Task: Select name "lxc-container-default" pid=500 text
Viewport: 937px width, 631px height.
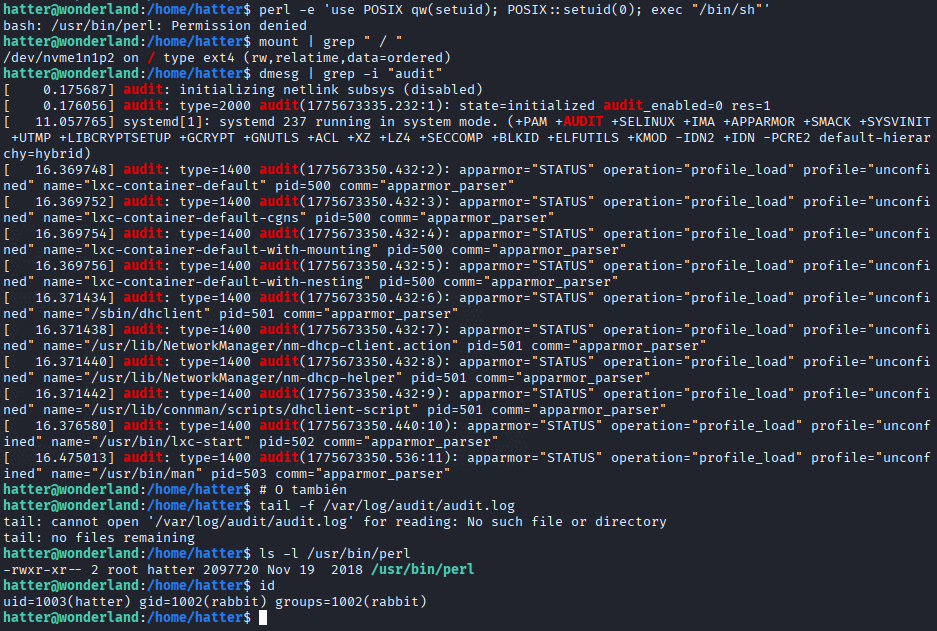Action: (187, 186)
